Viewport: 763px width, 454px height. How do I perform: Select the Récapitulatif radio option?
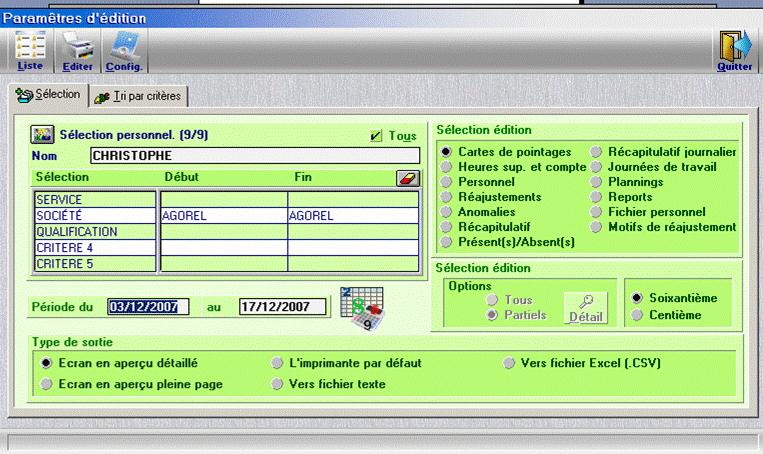446,227
